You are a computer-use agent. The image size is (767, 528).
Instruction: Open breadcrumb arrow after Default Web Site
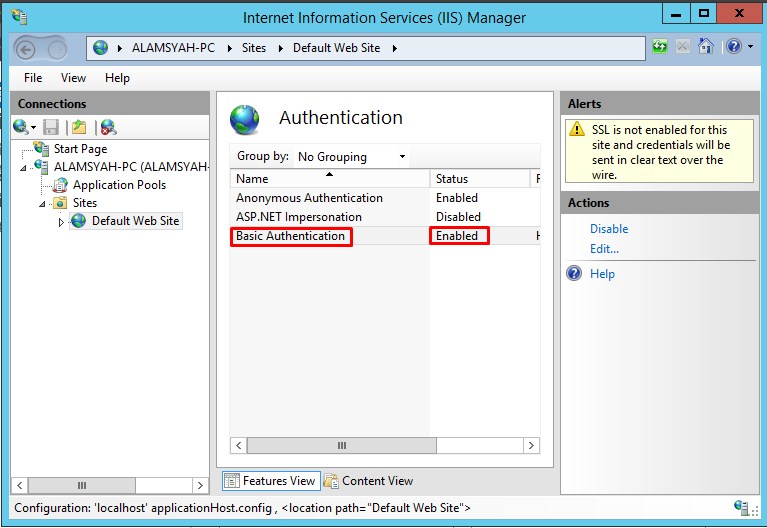[394, 48]
